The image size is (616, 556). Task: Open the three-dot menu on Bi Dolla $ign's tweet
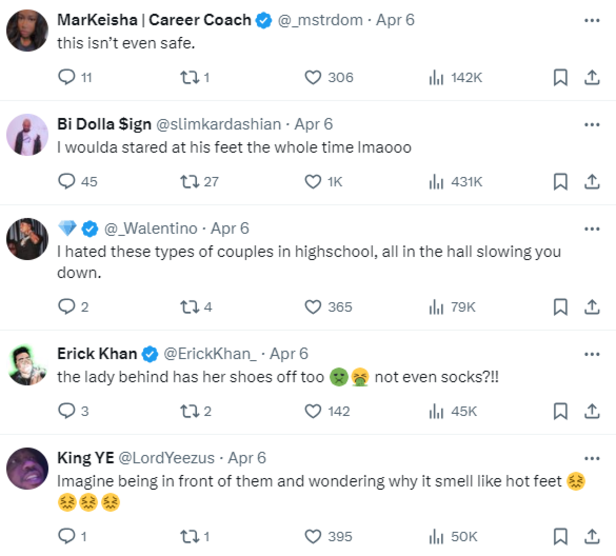pos(590,124)
